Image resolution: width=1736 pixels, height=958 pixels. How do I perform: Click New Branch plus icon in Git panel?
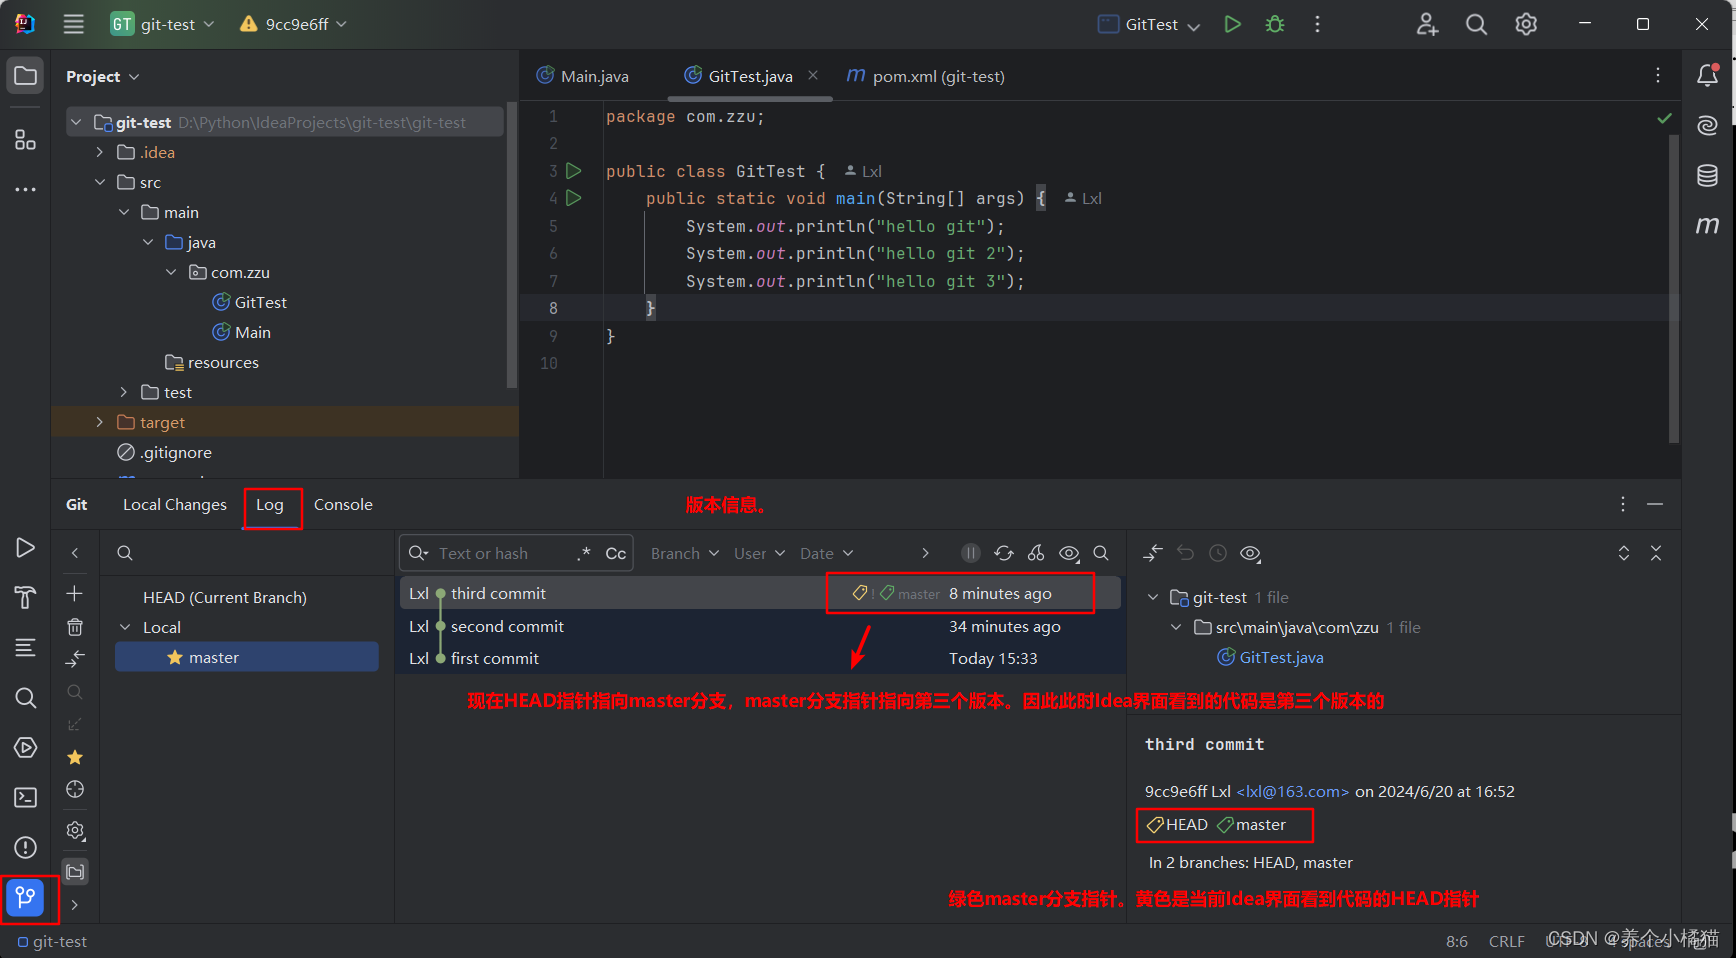tap(74, 593)
